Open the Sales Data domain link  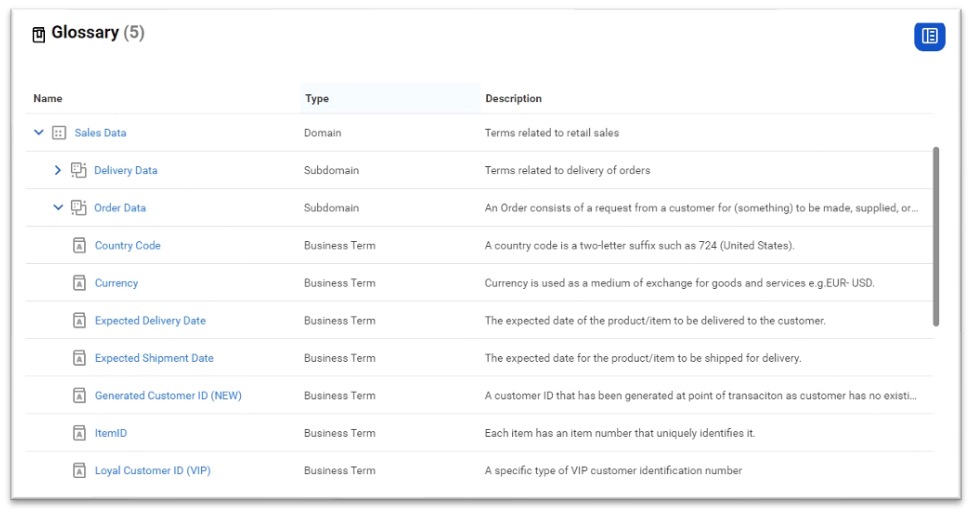click(100, 133)
